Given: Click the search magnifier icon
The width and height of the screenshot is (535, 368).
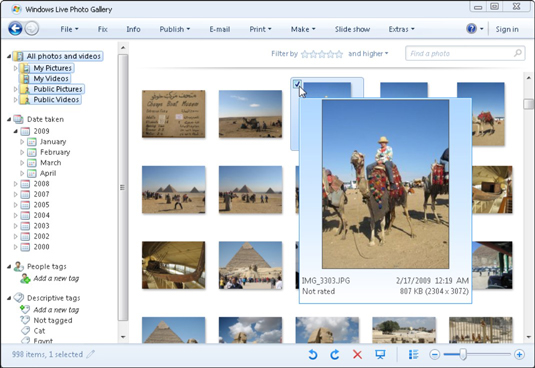Looking at the screenshot, I should (517, 53).
